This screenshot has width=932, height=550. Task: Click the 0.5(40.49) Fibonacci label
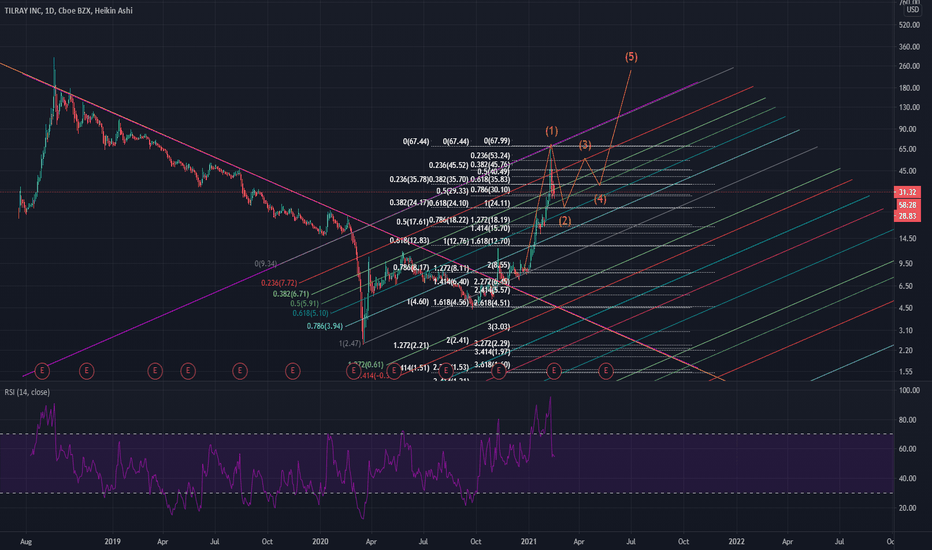coord(493,172)
